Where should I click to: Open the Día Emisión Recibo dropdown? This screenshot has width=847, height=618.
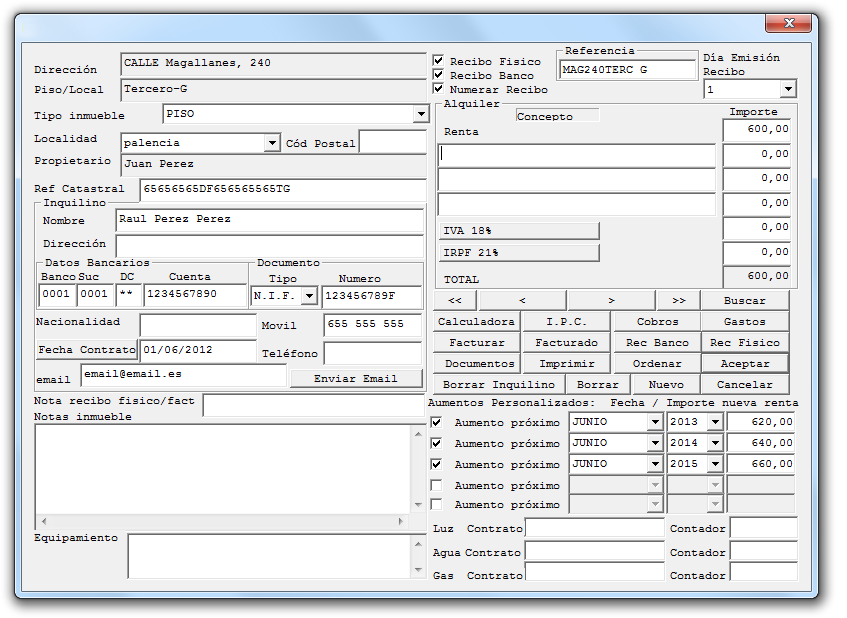[x=788, y=89]
